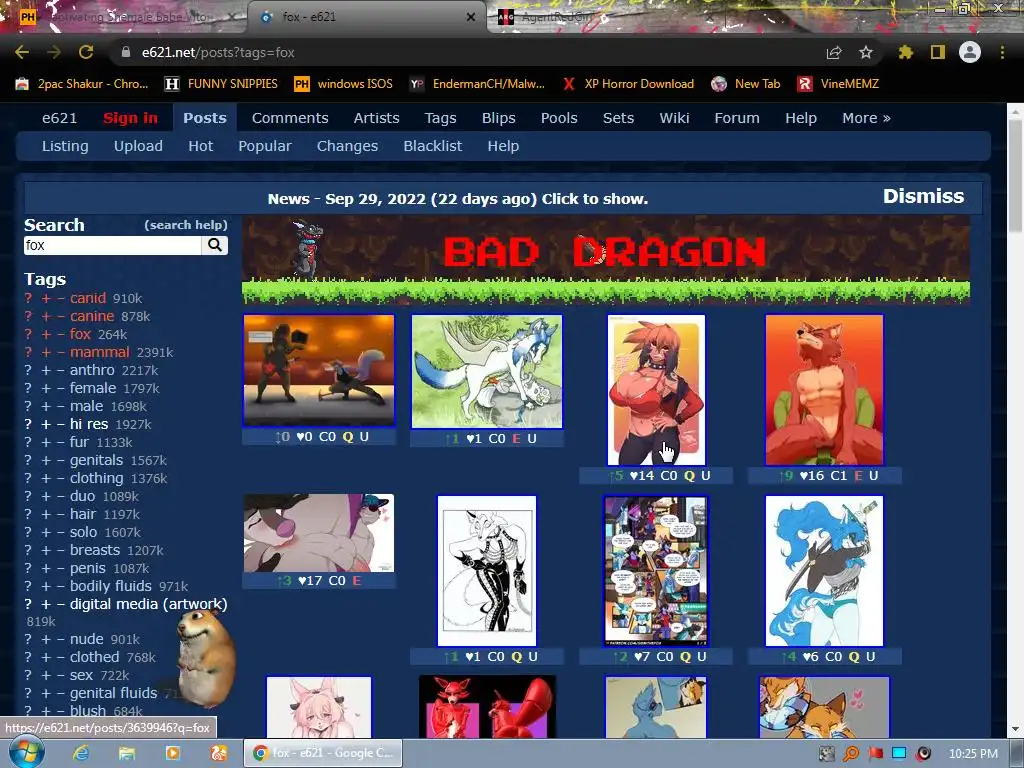Open Chrome's three-dot menu
1024x768 pixels.
(1002, 52)
